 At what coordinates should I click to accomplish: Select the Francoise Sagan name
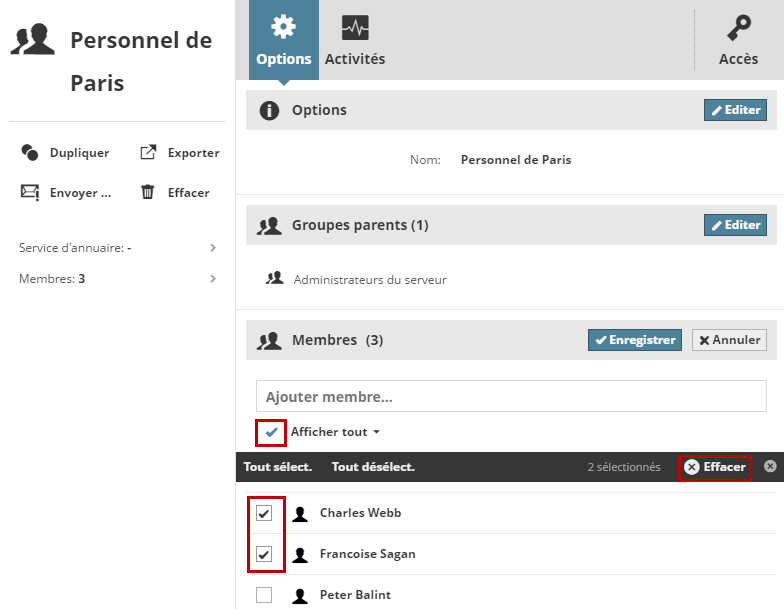click(368, 554)
